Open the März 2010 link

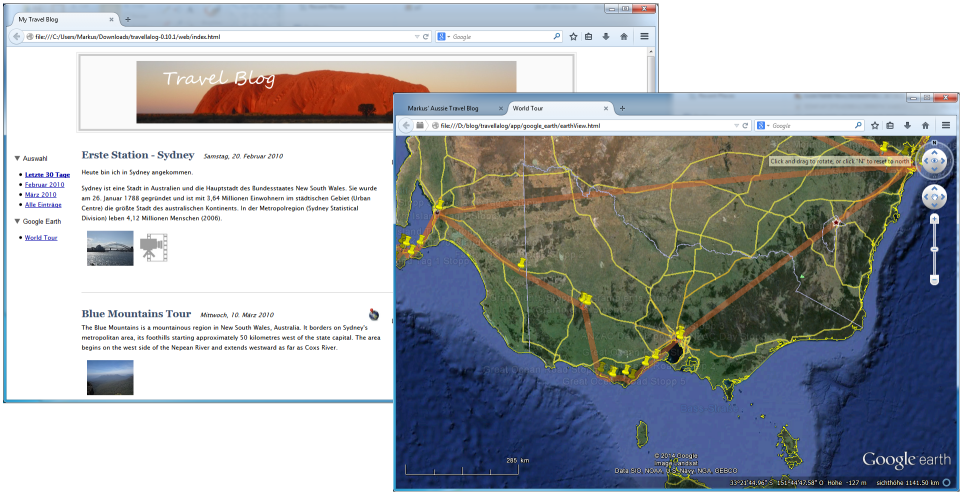(41, 195)
